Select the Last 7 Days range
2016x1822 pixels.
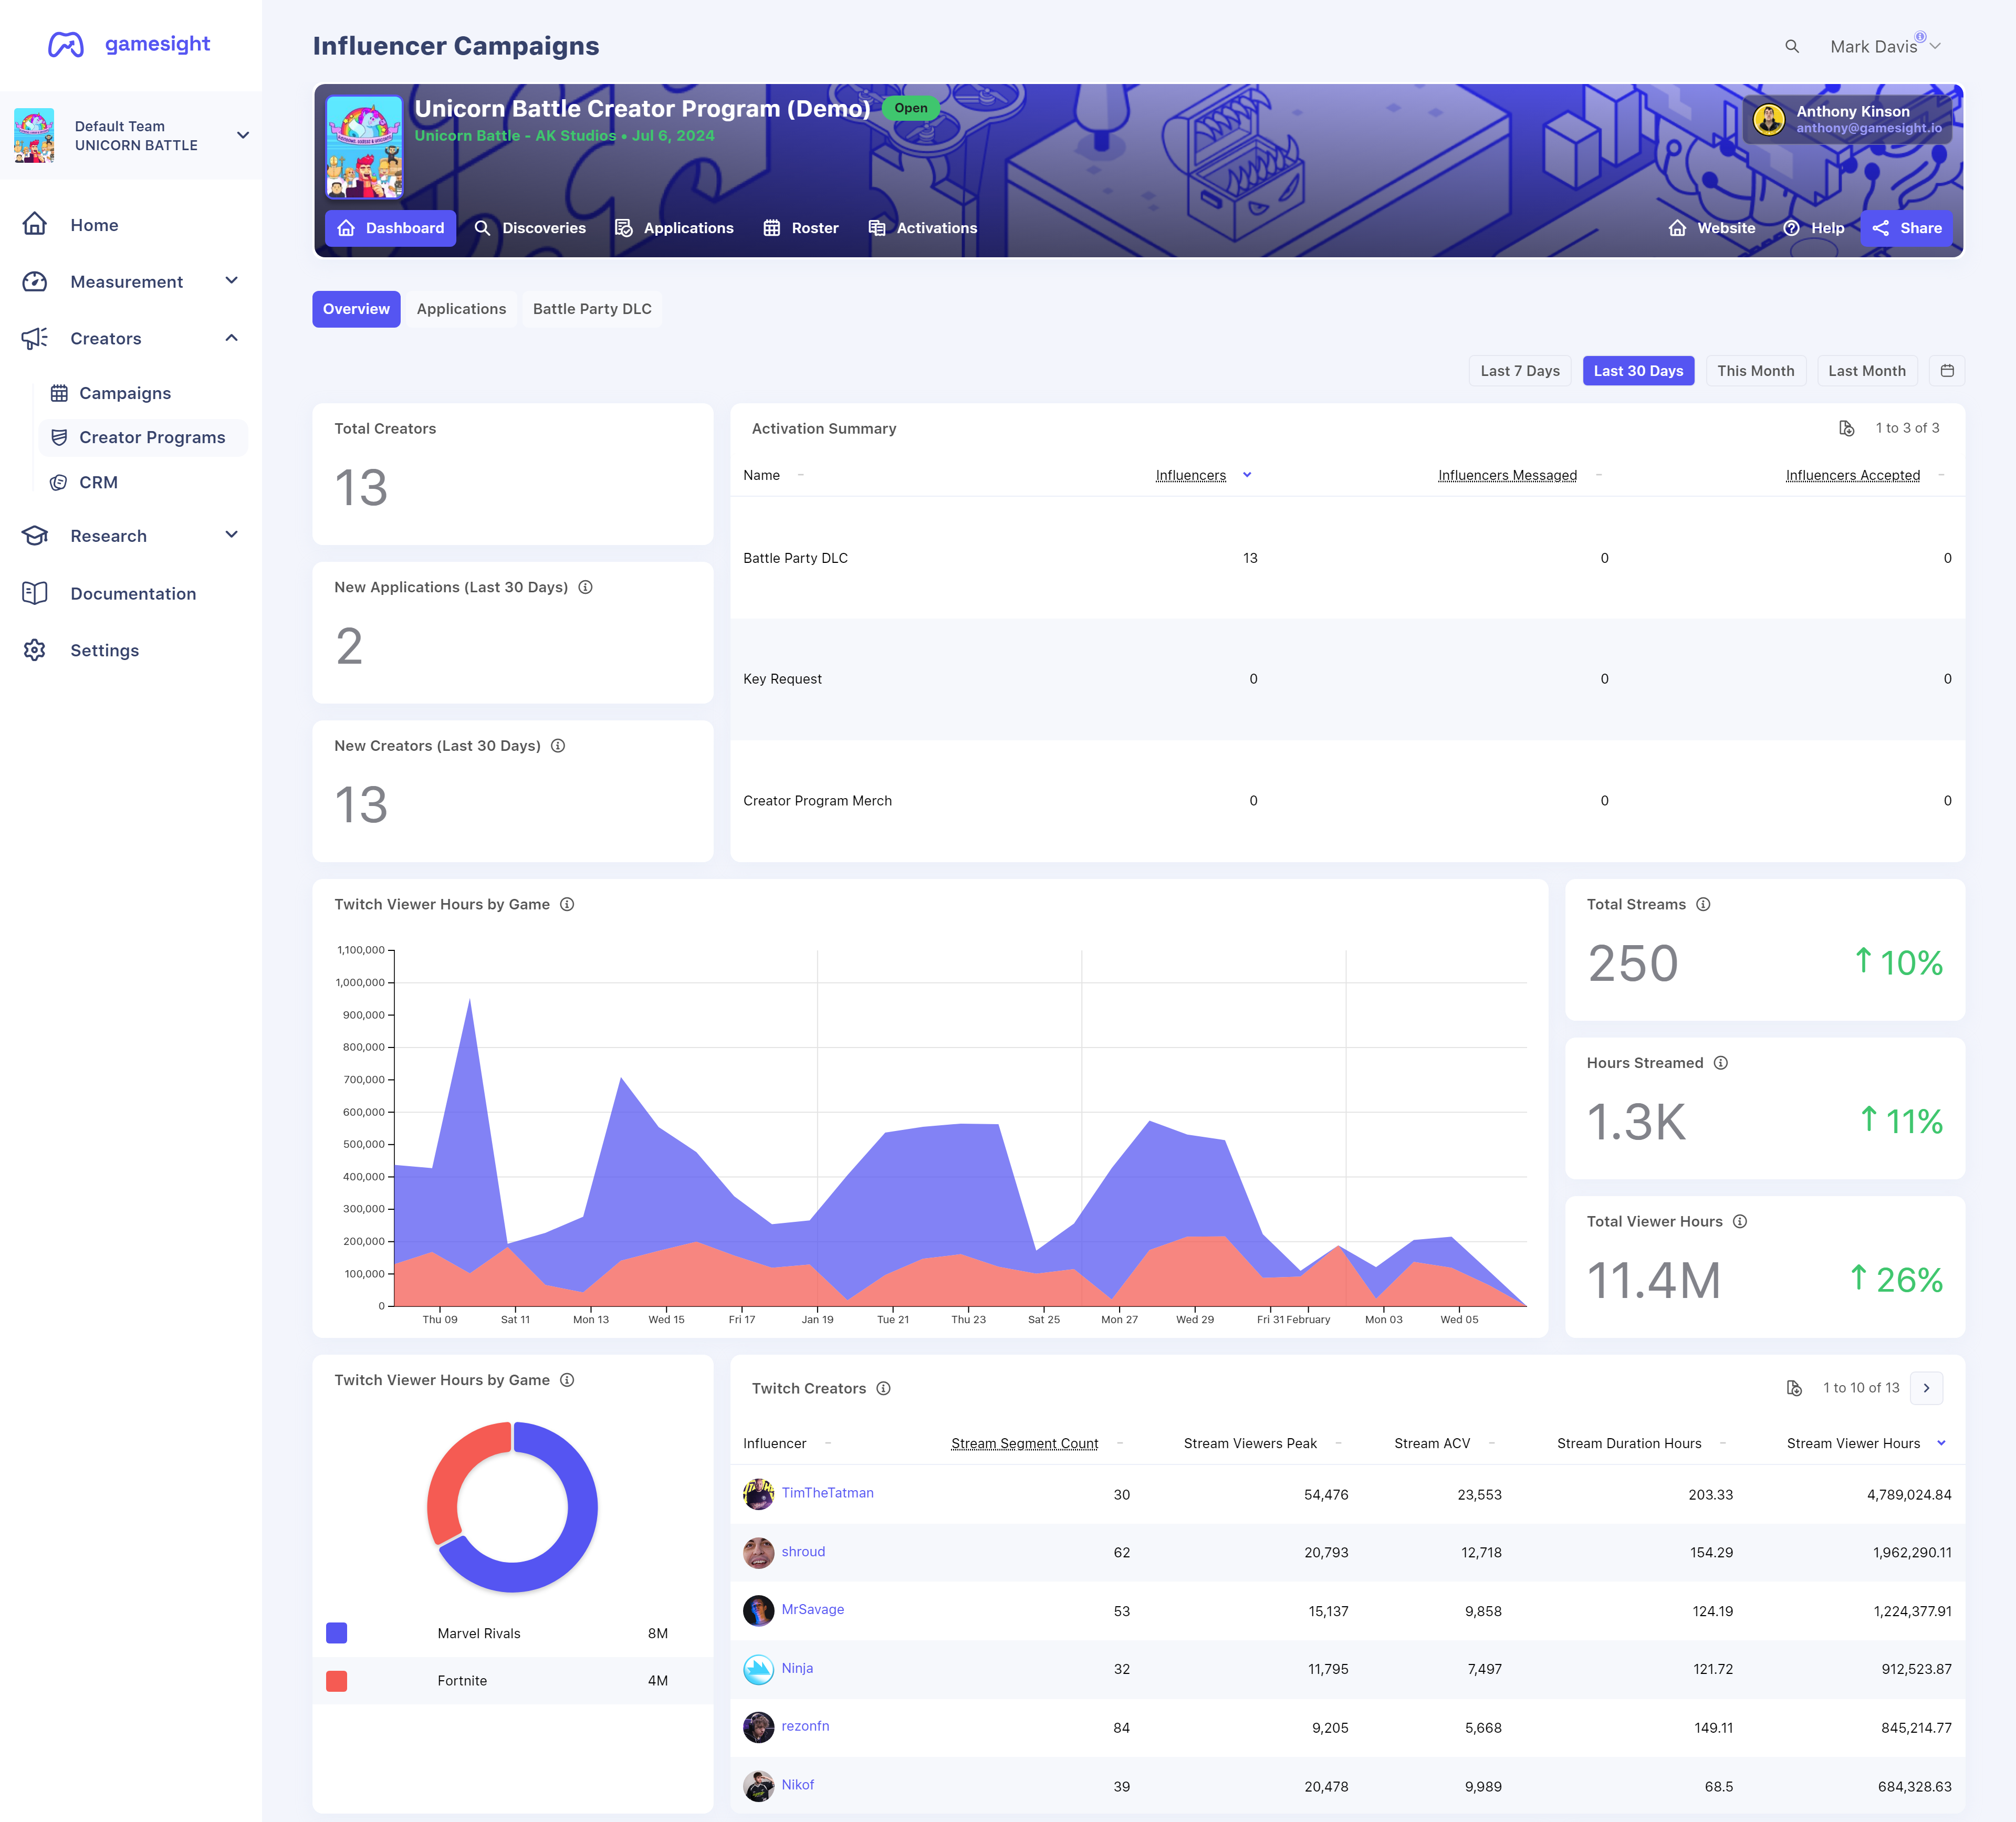[x=1519, y=371]
